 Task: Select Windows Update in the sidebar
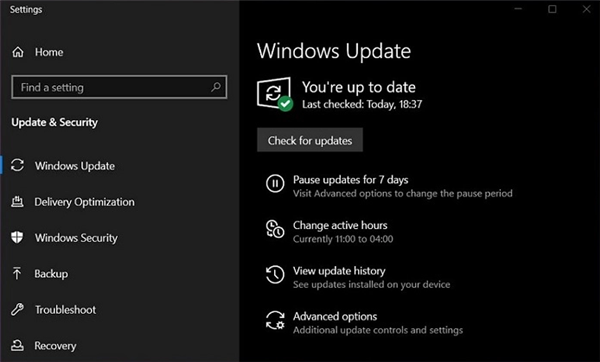pyautogui.click(x=75, y=166)
